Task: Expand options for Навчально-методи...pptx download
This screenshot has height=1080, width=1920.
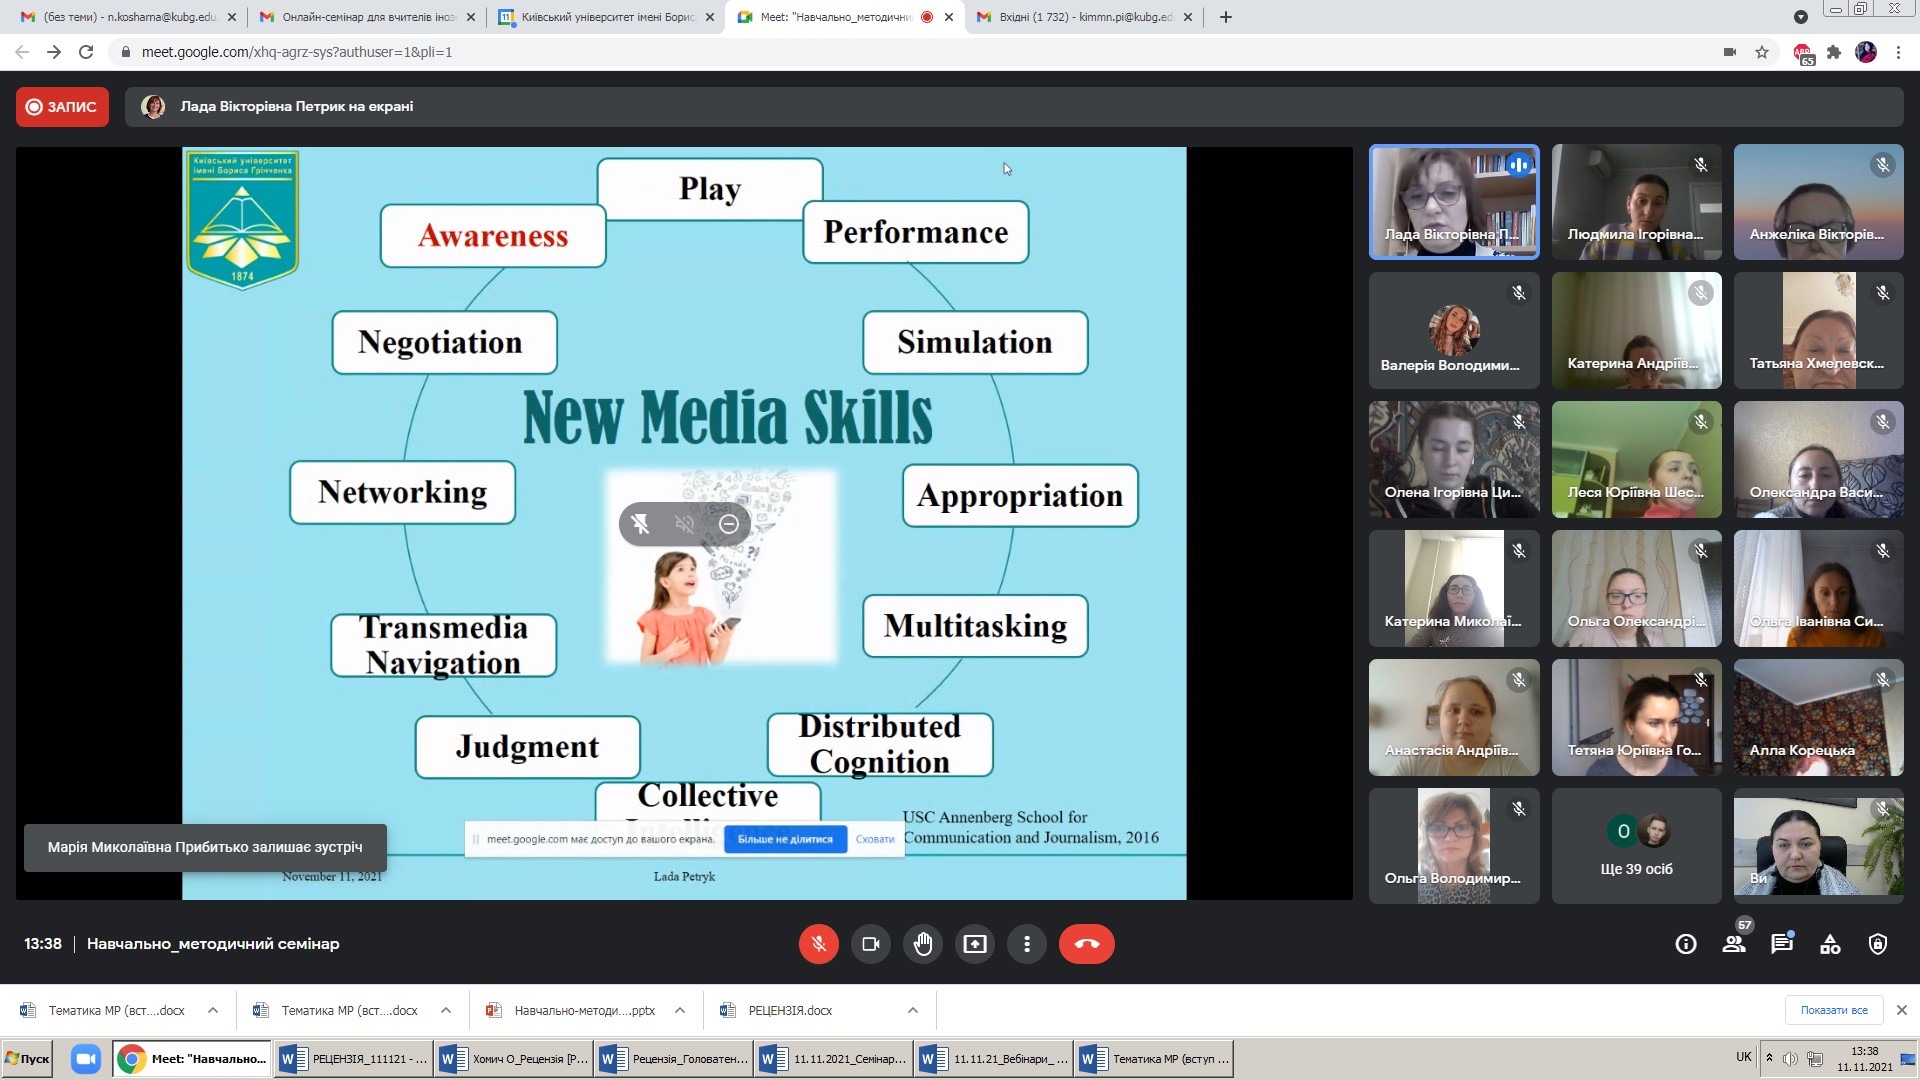Action: point(680,1010)
